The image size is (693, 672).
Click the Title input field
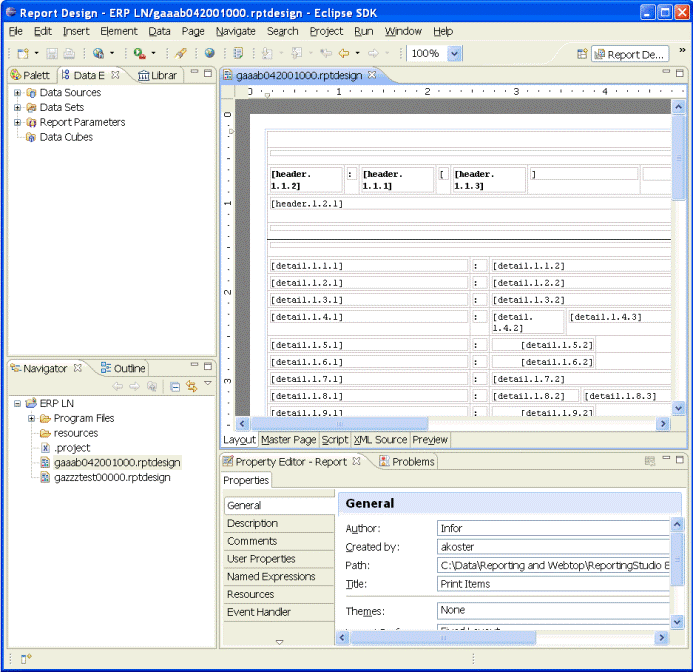tap(553, 584)
